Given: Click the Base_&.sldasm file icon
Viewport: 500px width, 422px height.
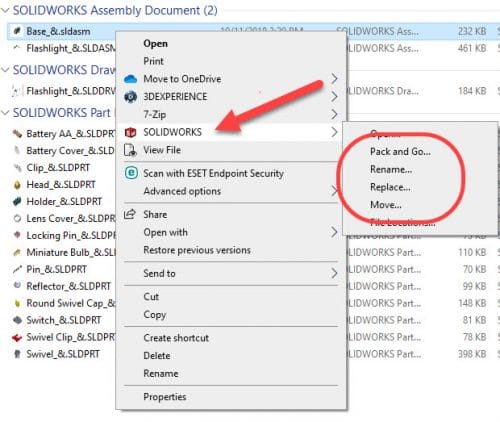Looking at the screenshot, I should tap(17, 31).
